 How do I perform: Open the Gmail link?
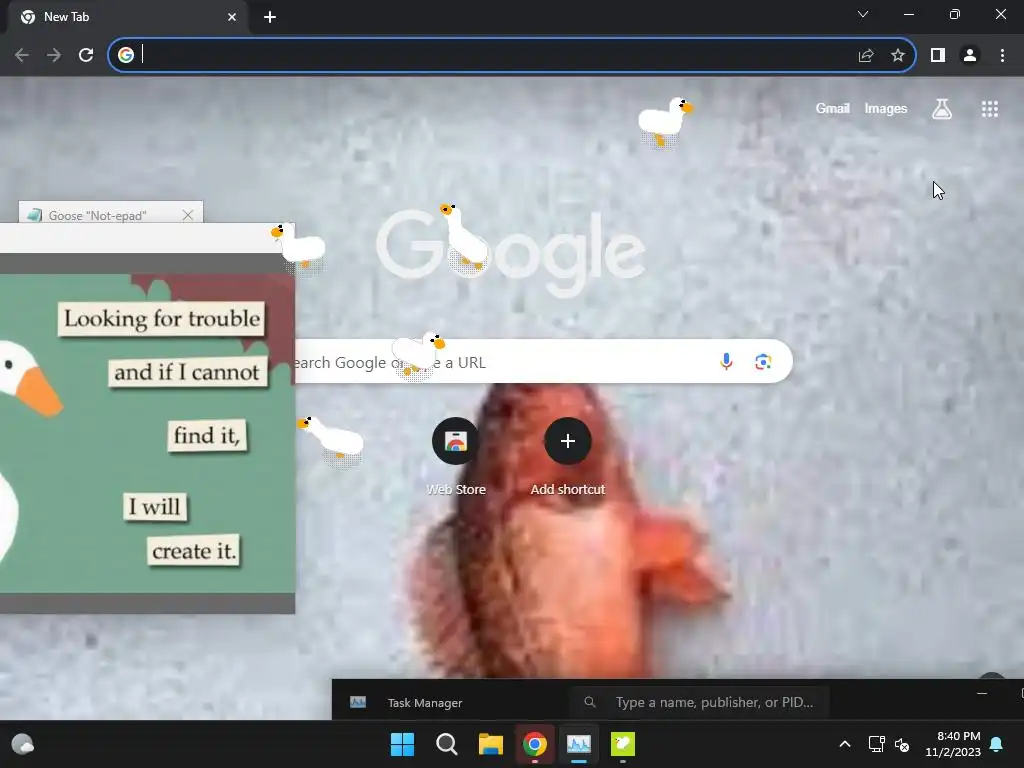coord(833,108)
